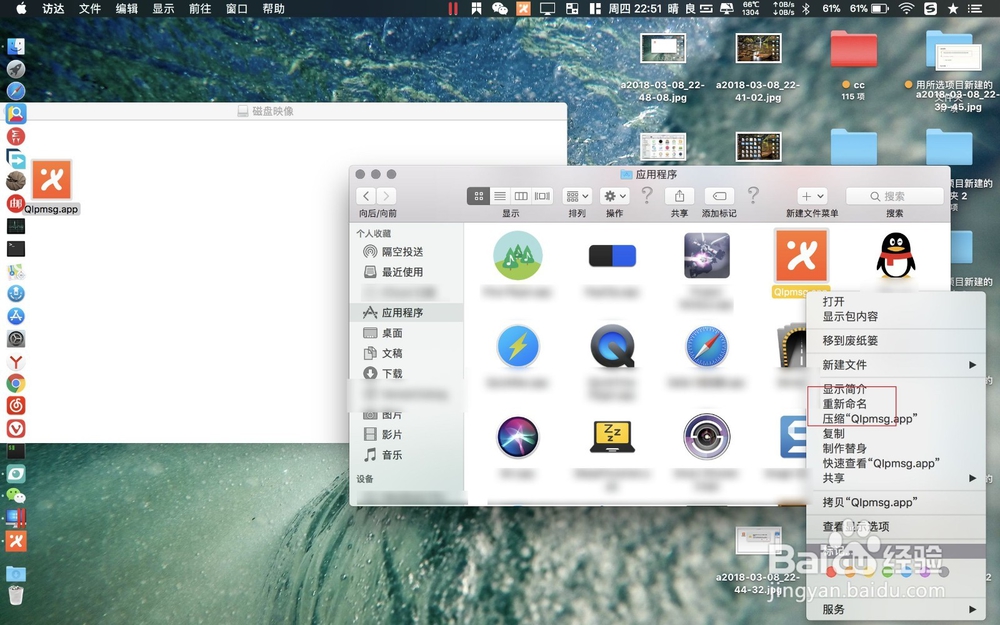
Task: Open Finder from the Dock
Action: pos(16,46)
